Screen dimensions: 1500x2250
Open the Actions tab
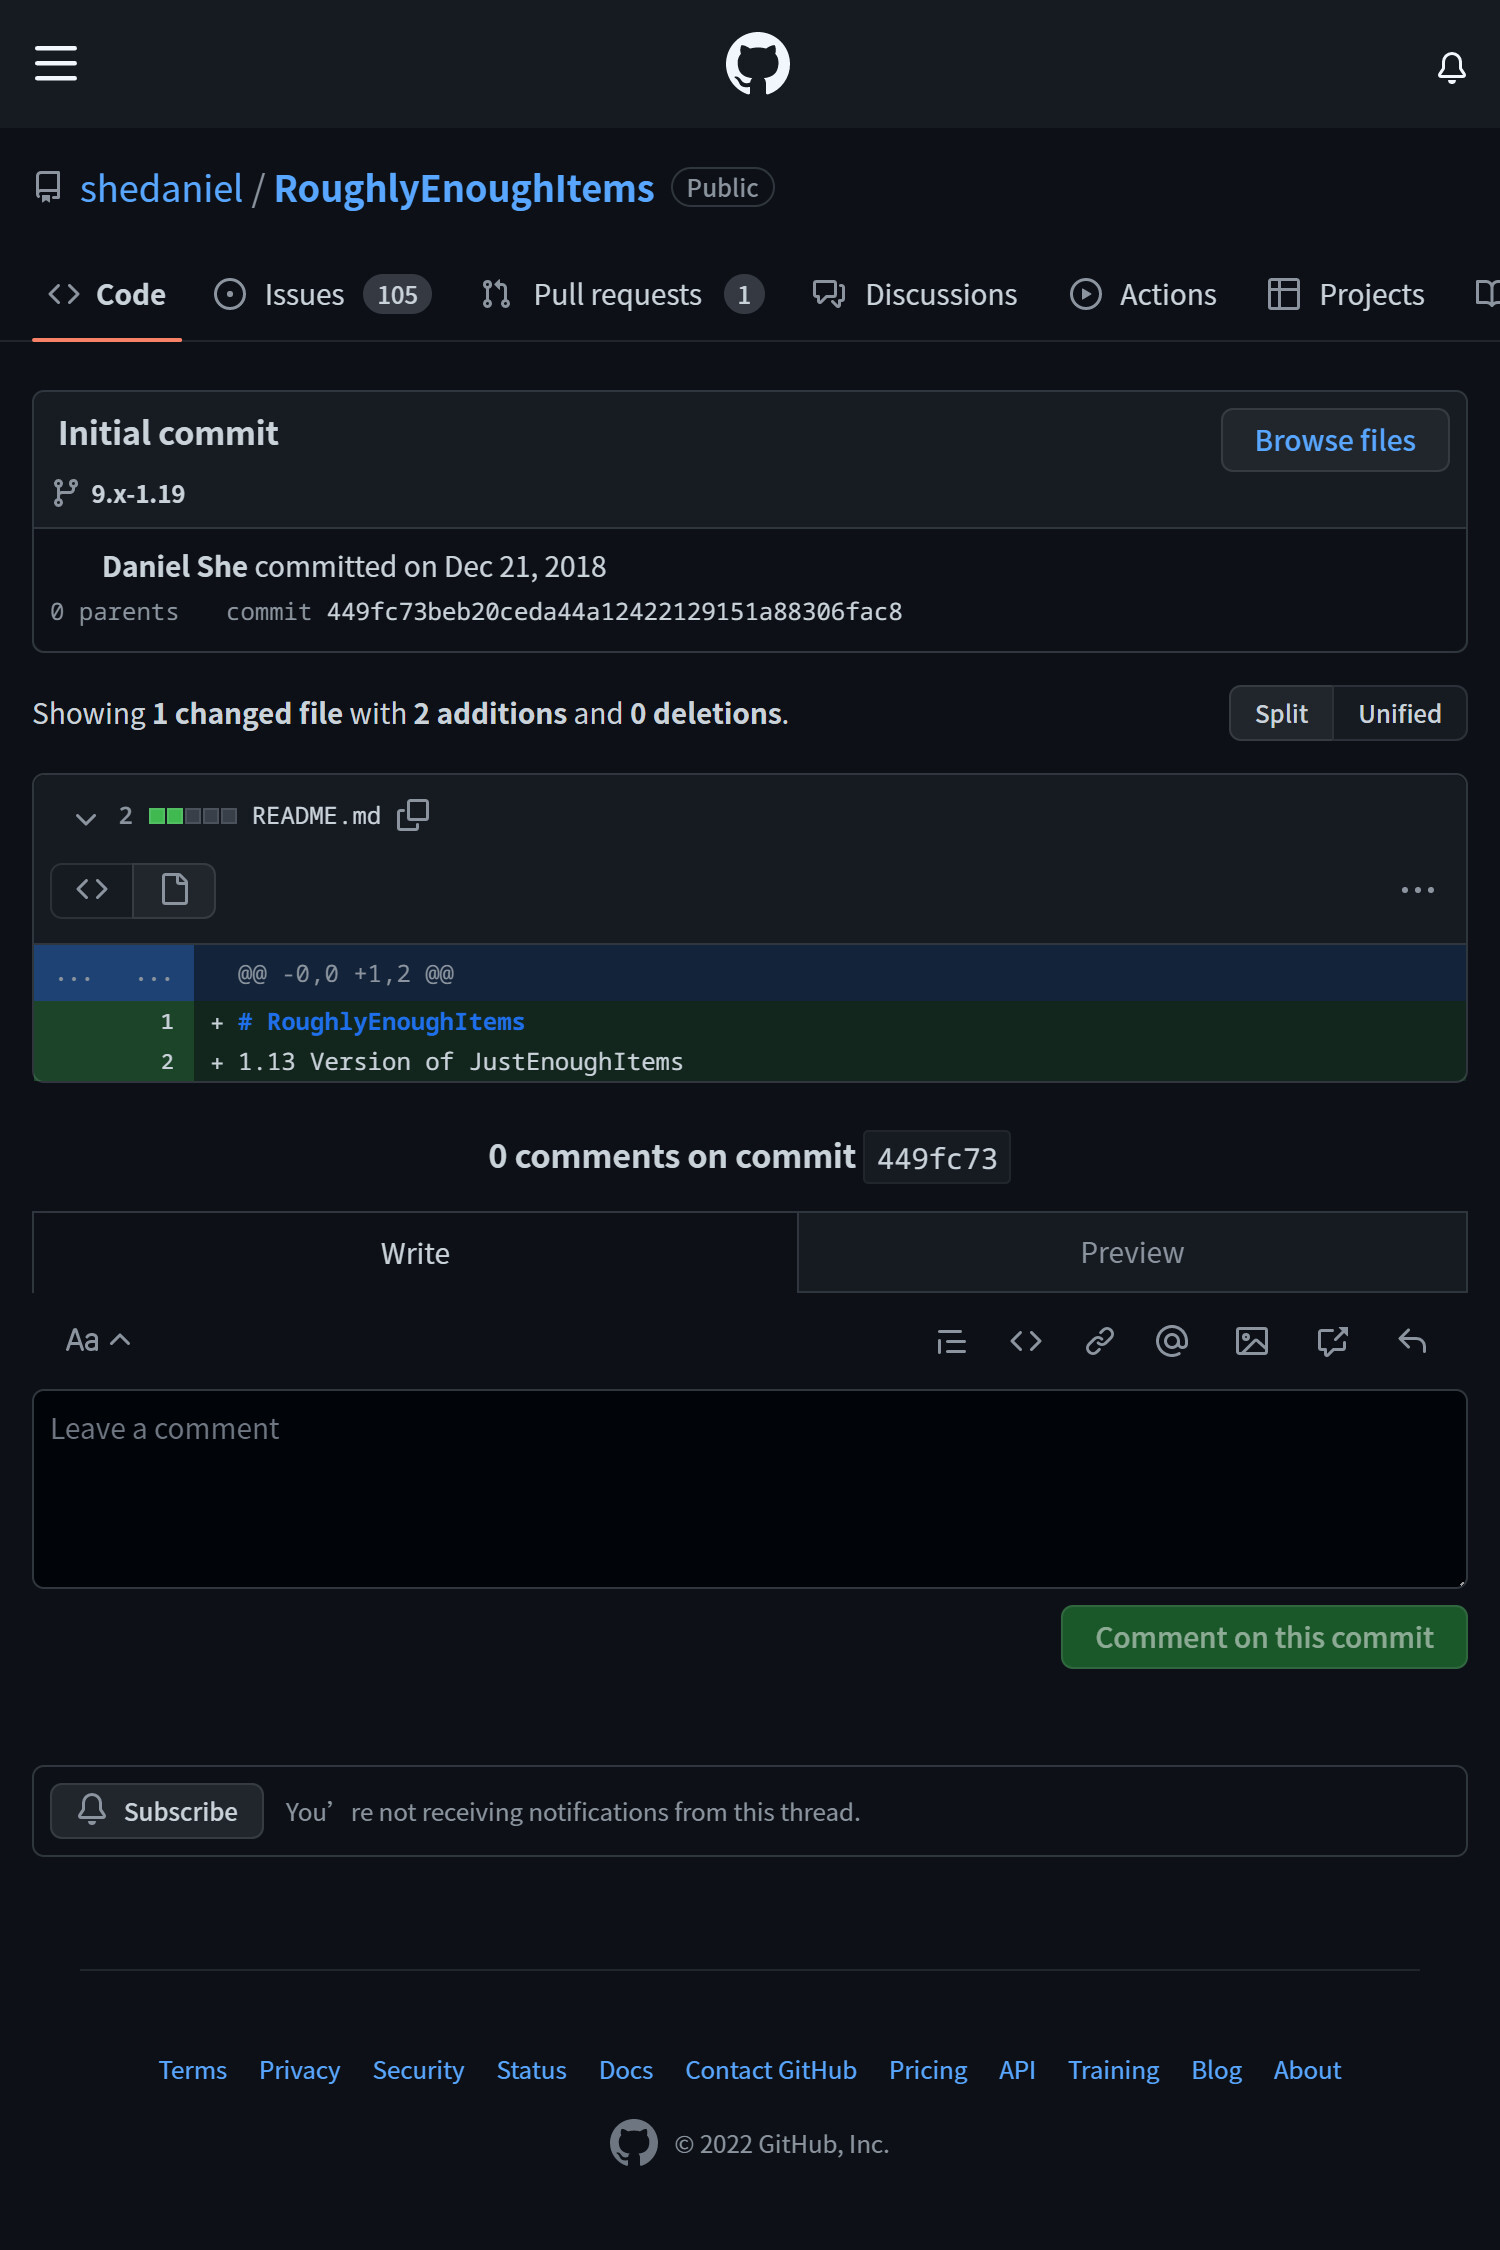pos(1143,295)
